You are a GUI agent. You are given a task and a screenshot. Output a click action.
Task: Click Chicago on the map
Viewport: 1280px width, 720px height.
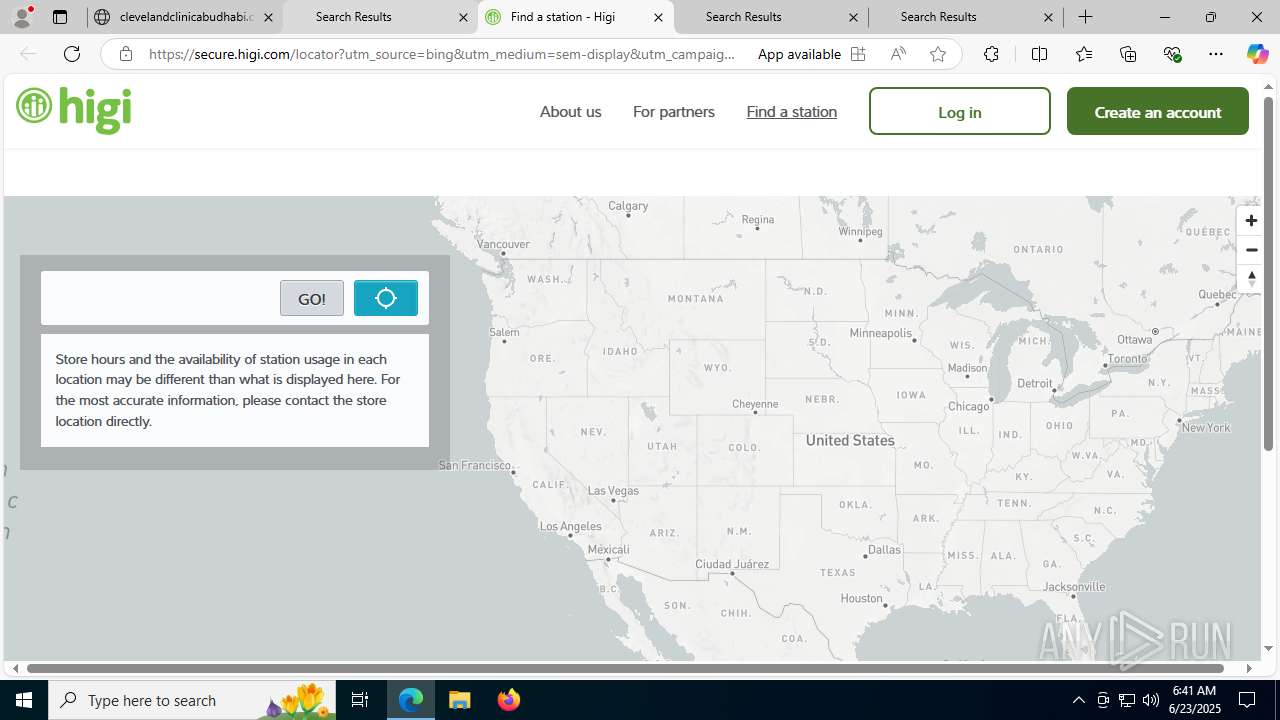(x=968, y=406)
